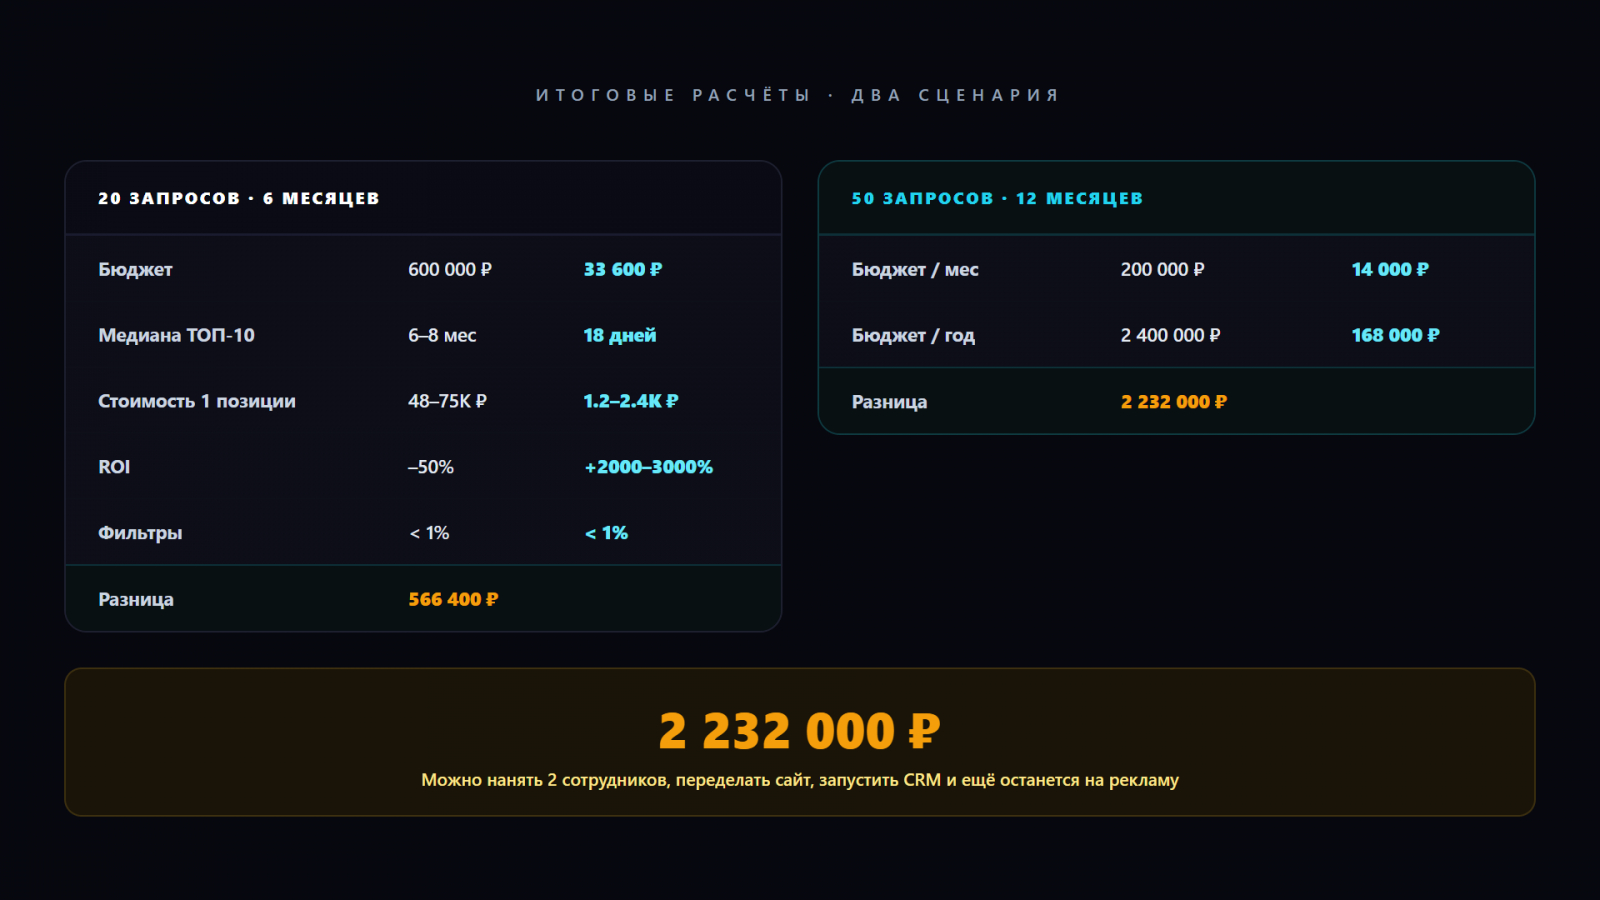
Task: Click the orange 566 400 ₽ difference
Action: tap(453, 599)
